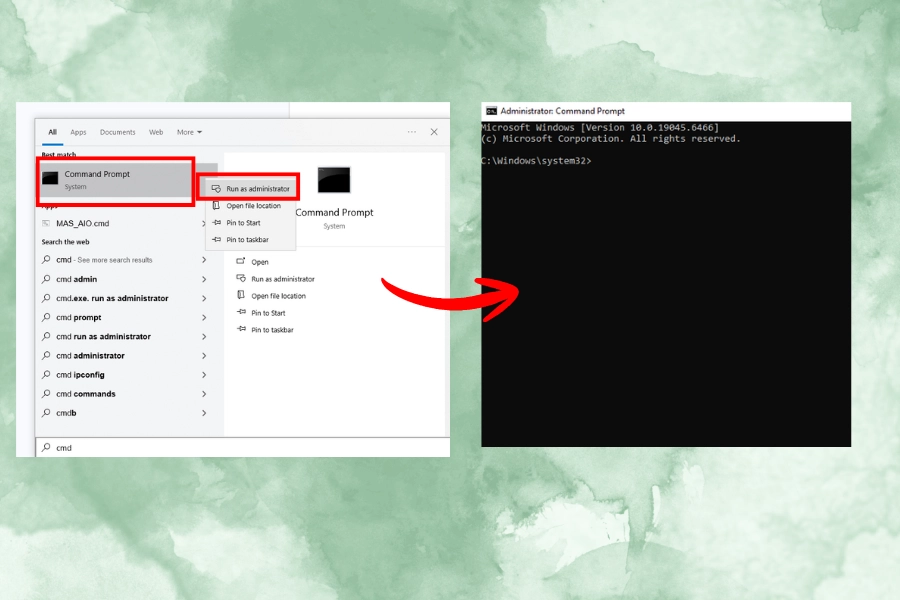Expand chevron next to 'cmd ipconfig'
Screen dimensions: 900x600
tap(204, 375)
